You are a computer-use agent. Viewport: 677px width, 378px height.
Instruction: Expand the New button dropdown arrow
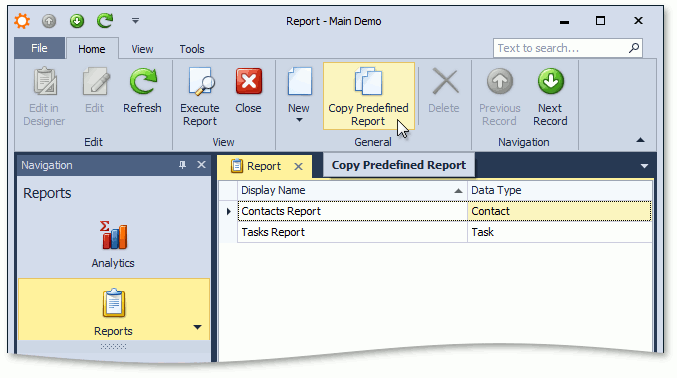[x=299, y=120]
